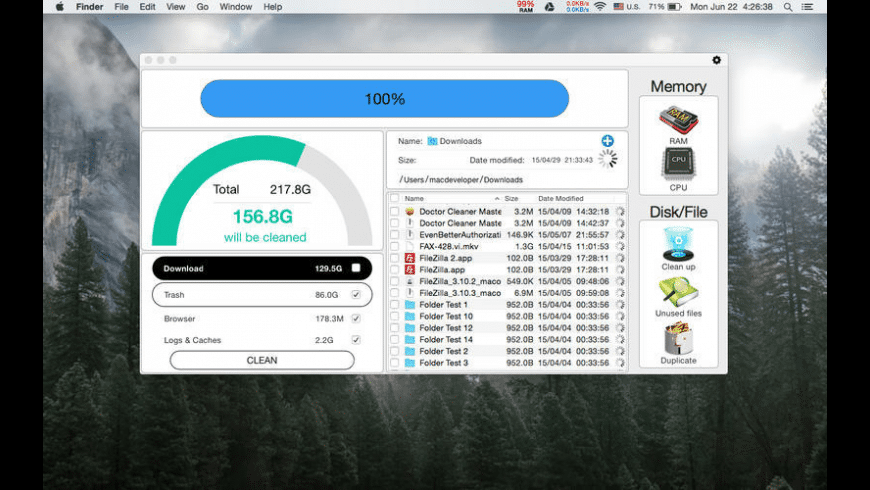Click the 100% scan progress bar
Screen dimensions: 870x490
pos(385,99)
